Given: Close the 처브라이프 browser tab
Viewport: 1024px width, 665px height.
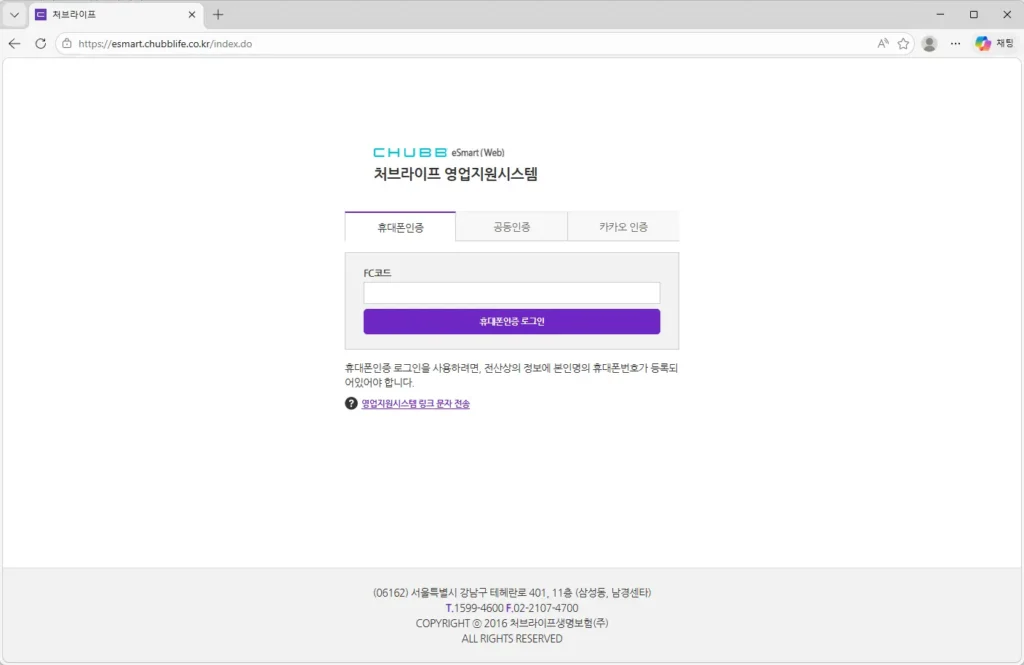Looking at the screenshot, I should [192, 15].
